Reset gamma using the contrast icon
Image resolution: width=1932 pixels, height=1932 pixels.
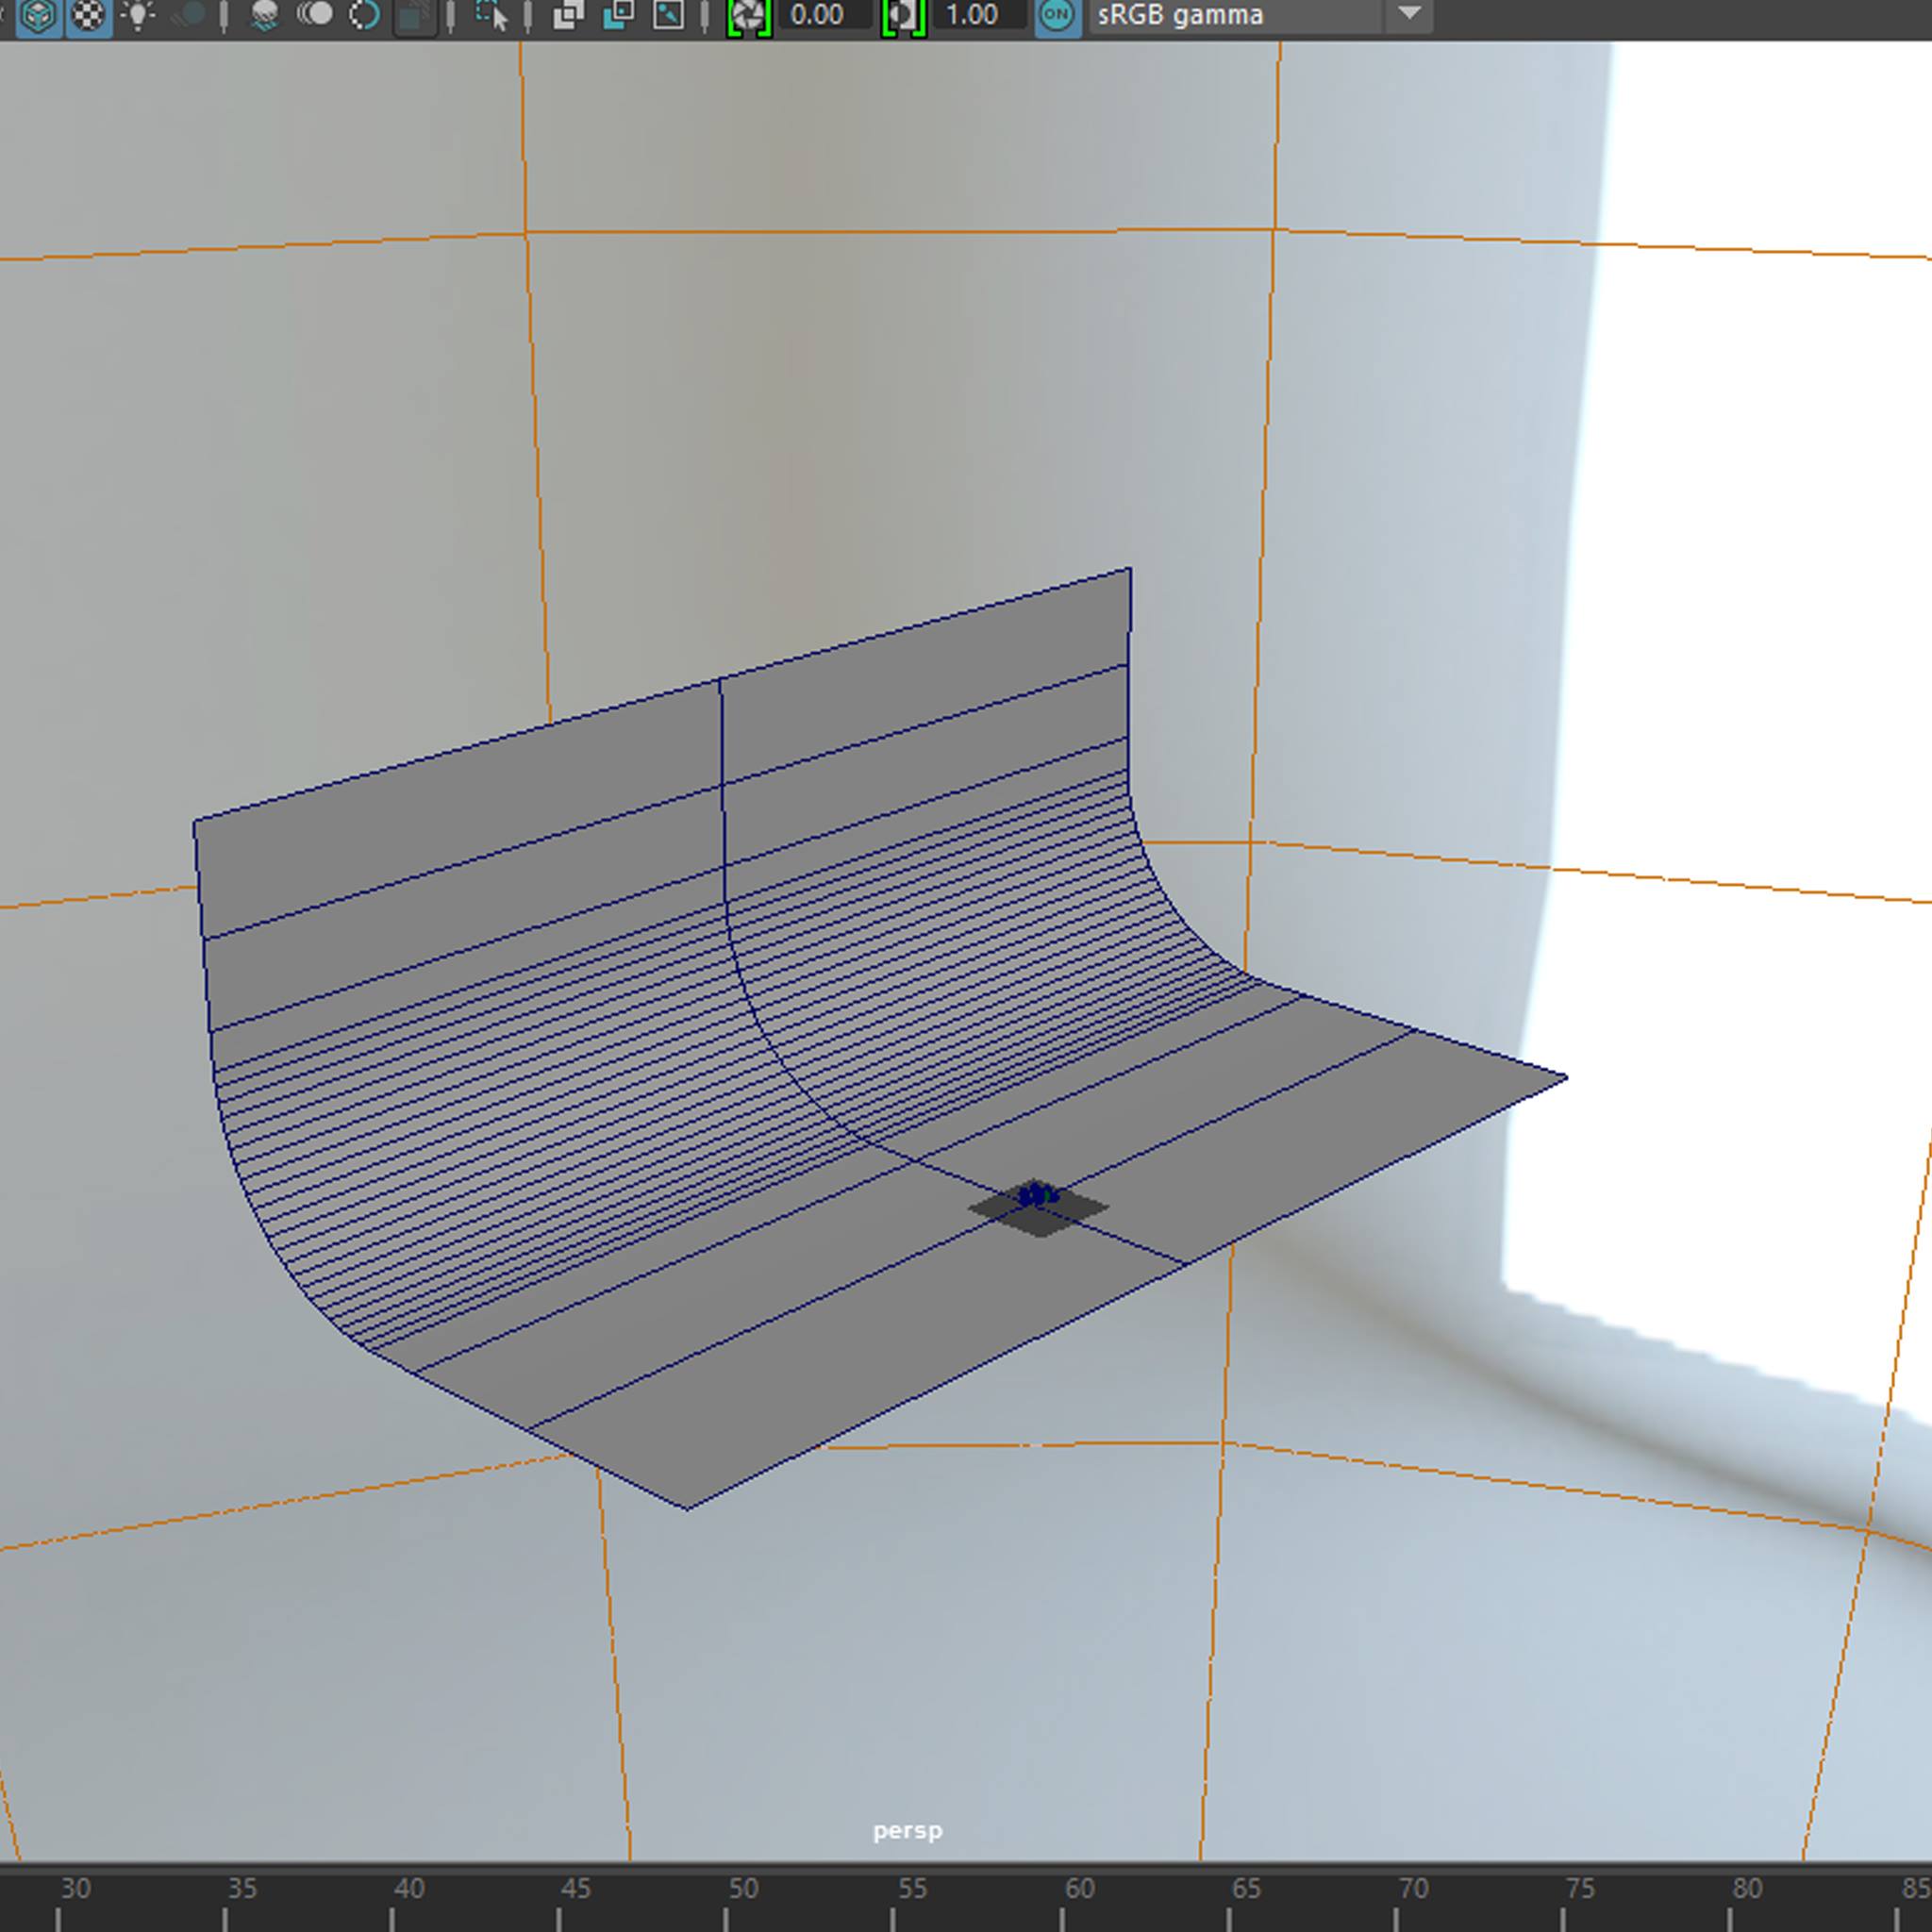[x=903, y=15]
